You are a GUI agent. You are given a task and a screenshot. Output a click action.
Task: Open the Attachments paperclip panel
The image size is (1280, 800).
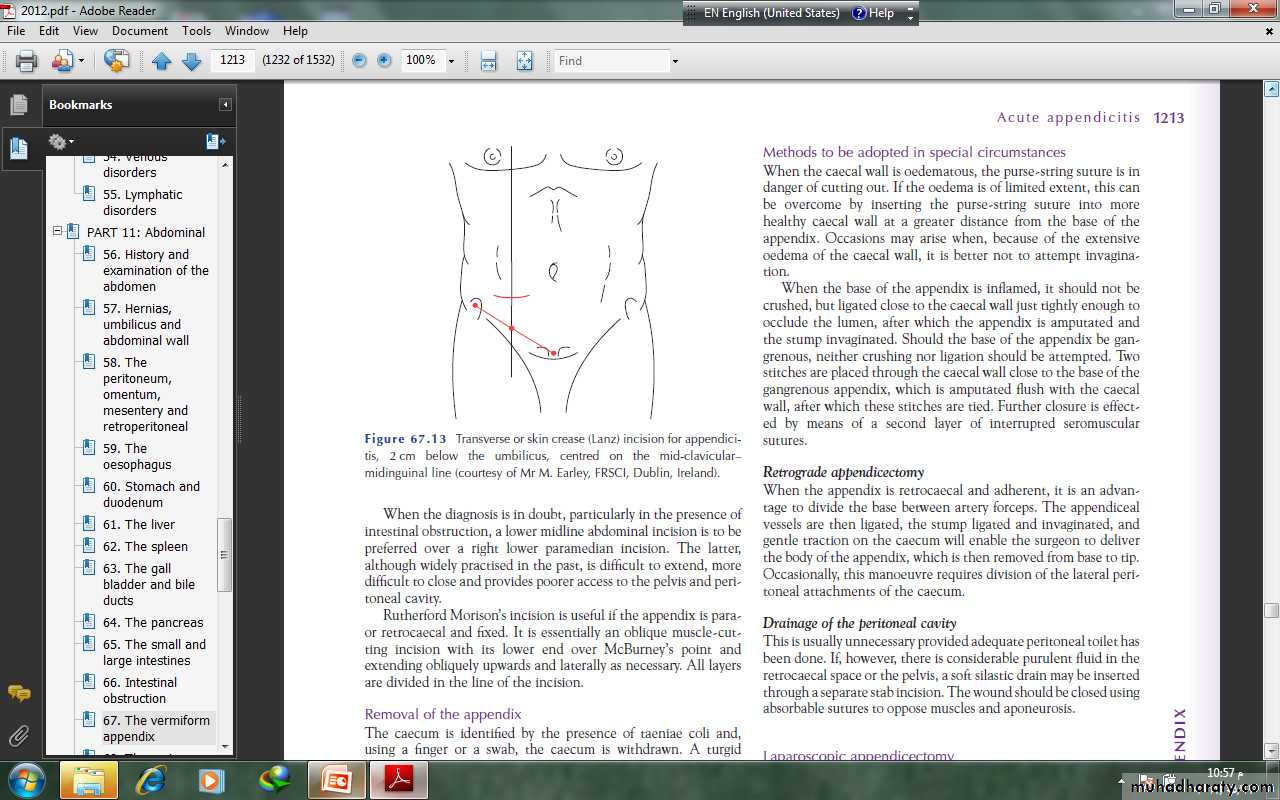[x=18, y=737]
